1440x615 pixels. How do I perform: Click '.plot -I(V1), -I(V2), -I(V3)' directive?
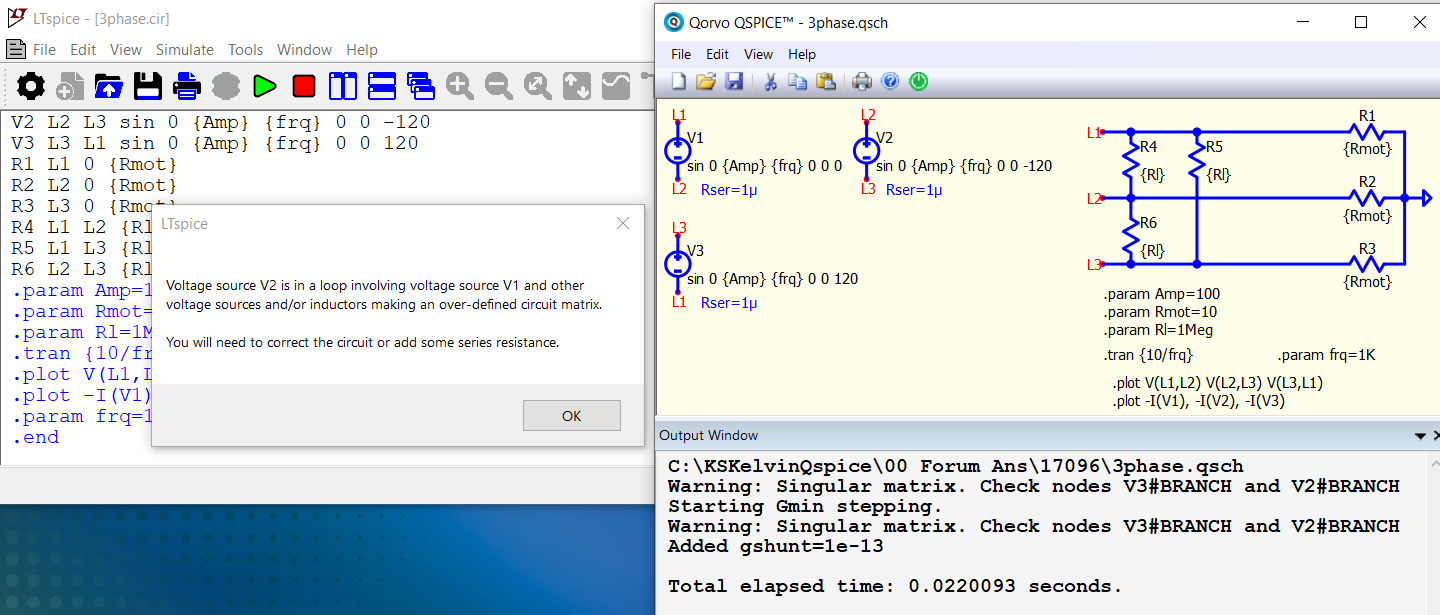pyautogui.click(x=1199, y=401)
